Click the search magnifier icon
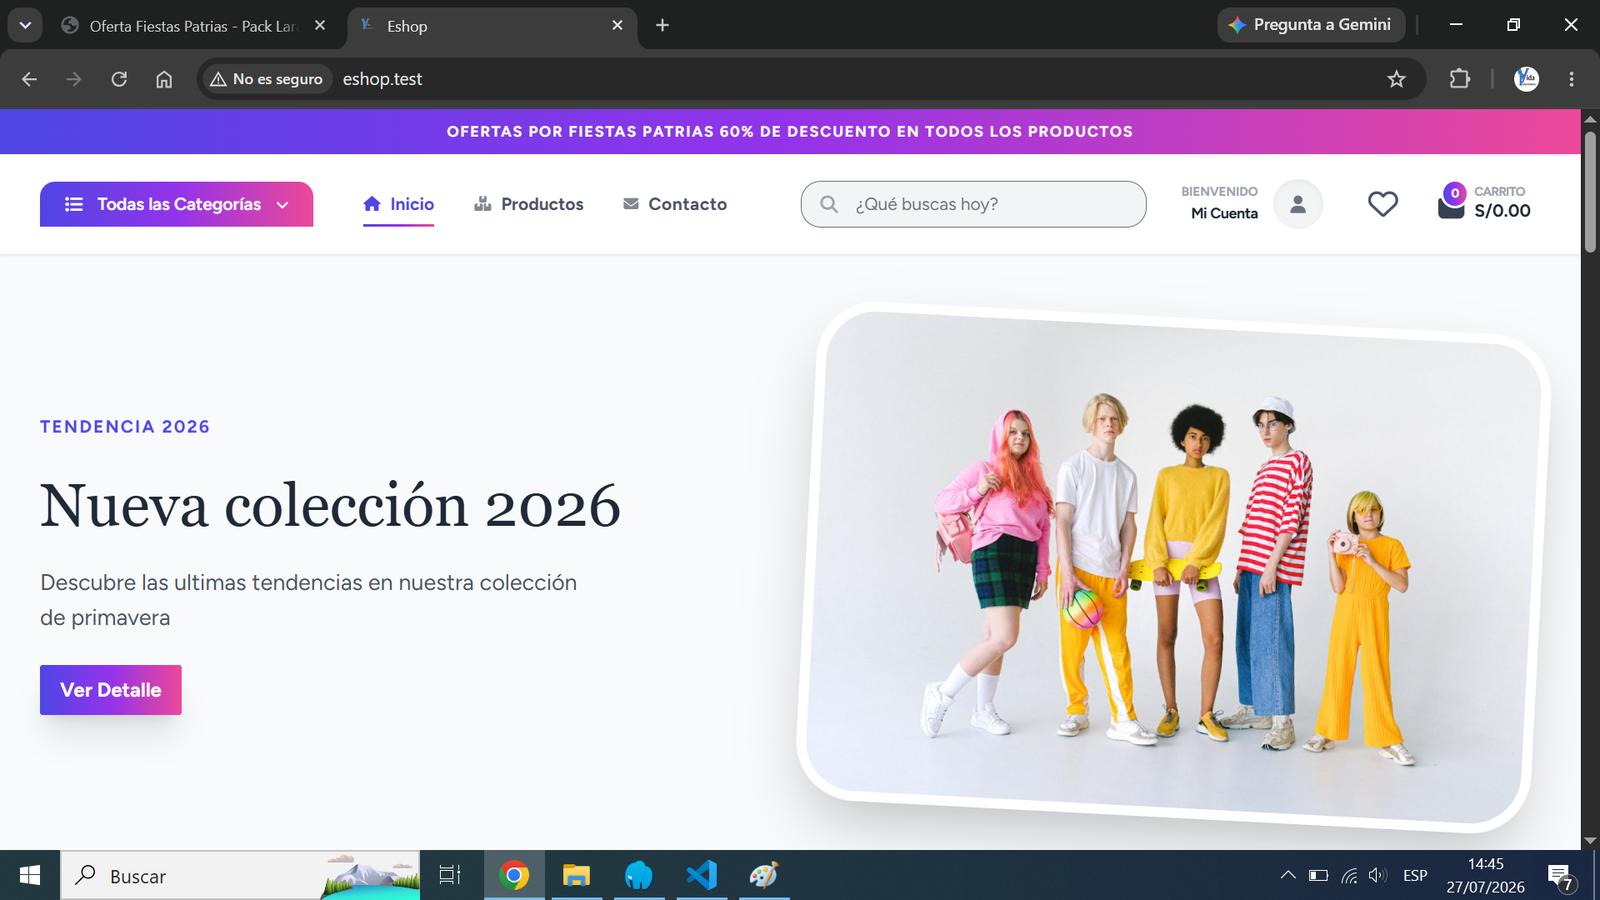This screenshot has height=900, width=1600. coord(829,204)
